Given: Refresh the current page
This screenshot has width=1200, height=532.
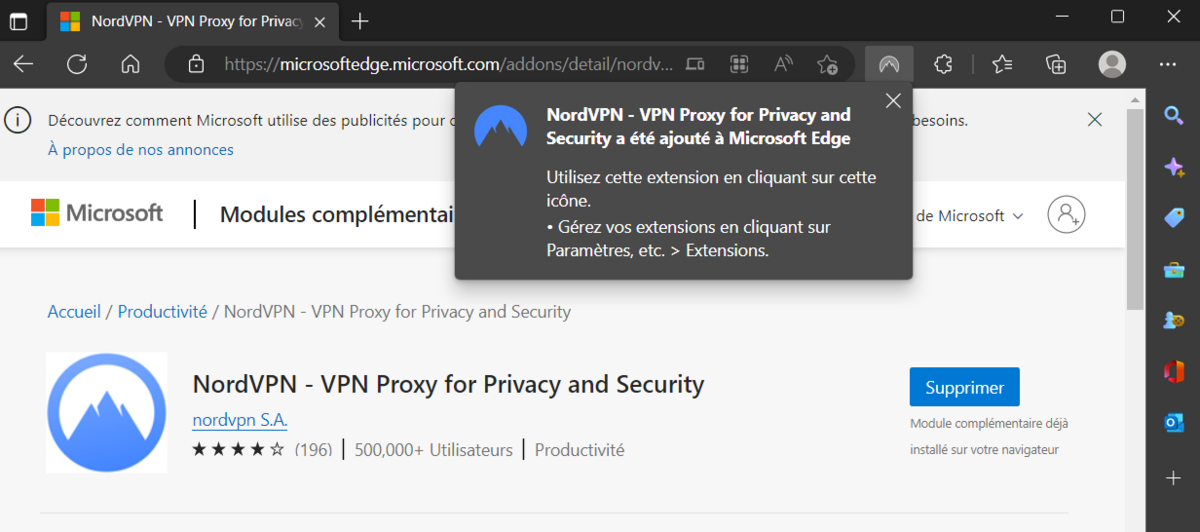Looking at the screenshot, I should (77, 64).
